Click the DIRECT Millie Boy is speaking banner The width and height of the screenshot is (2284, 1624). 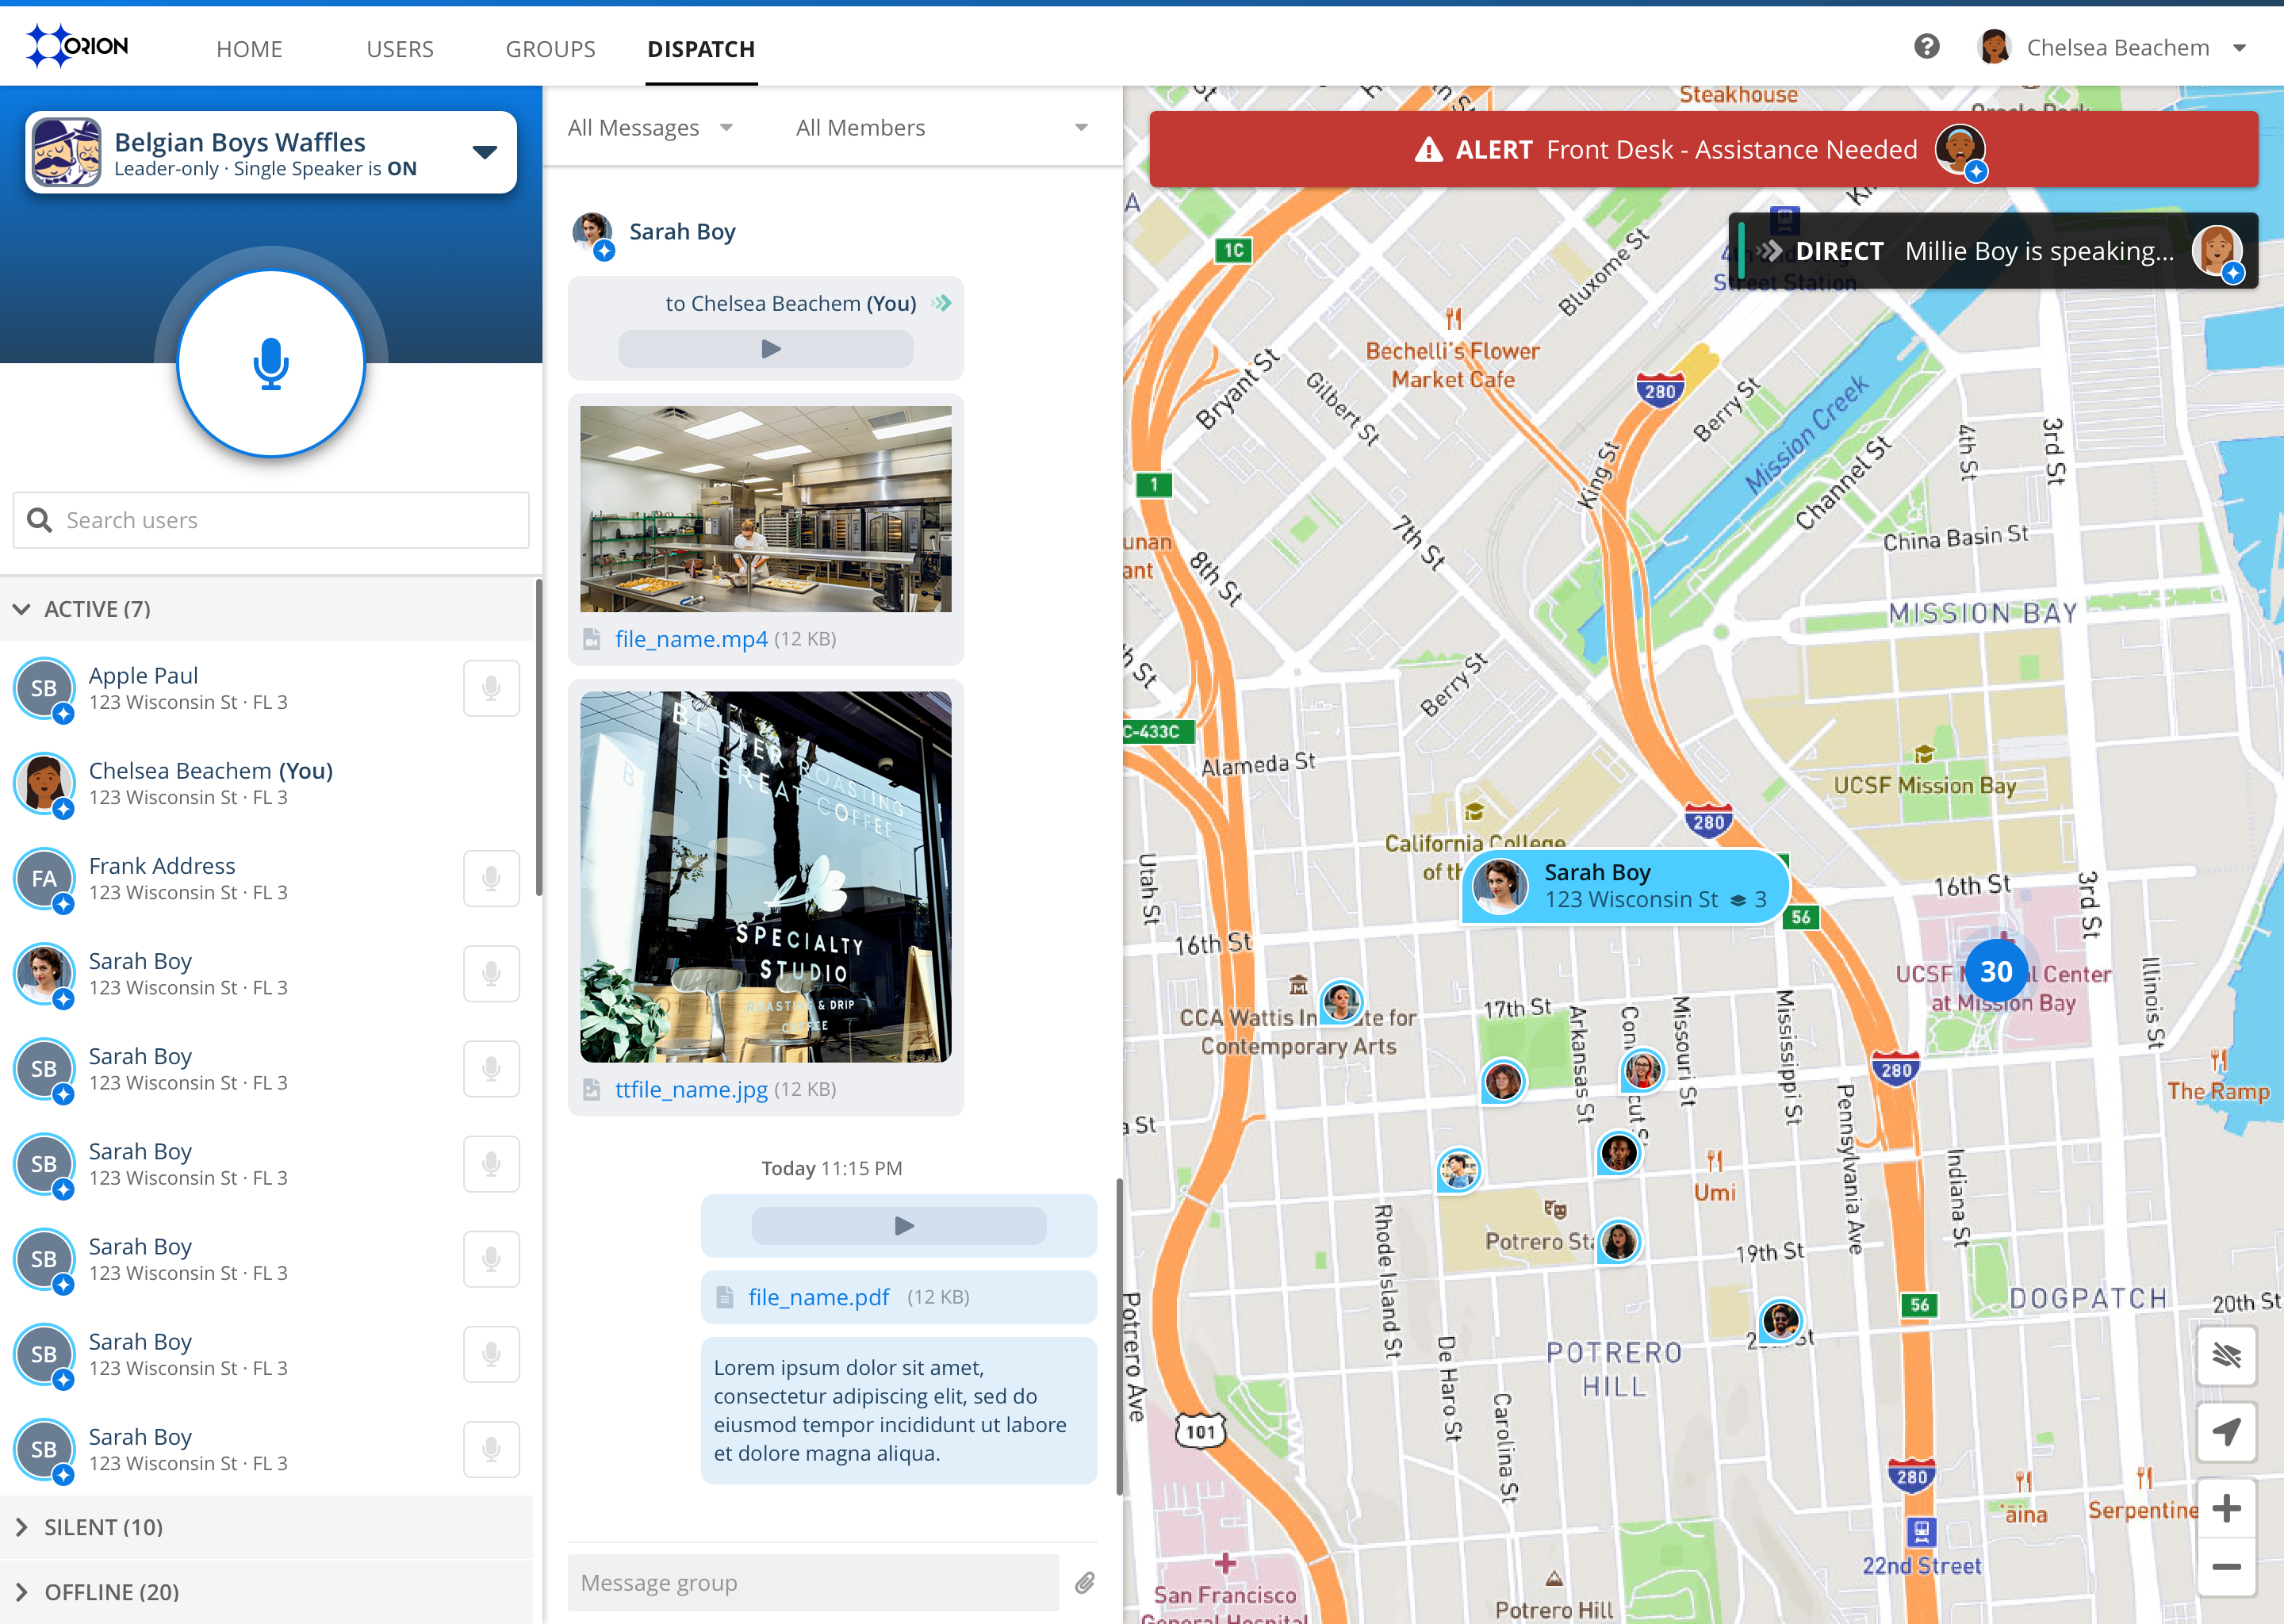pos(1992,251)
